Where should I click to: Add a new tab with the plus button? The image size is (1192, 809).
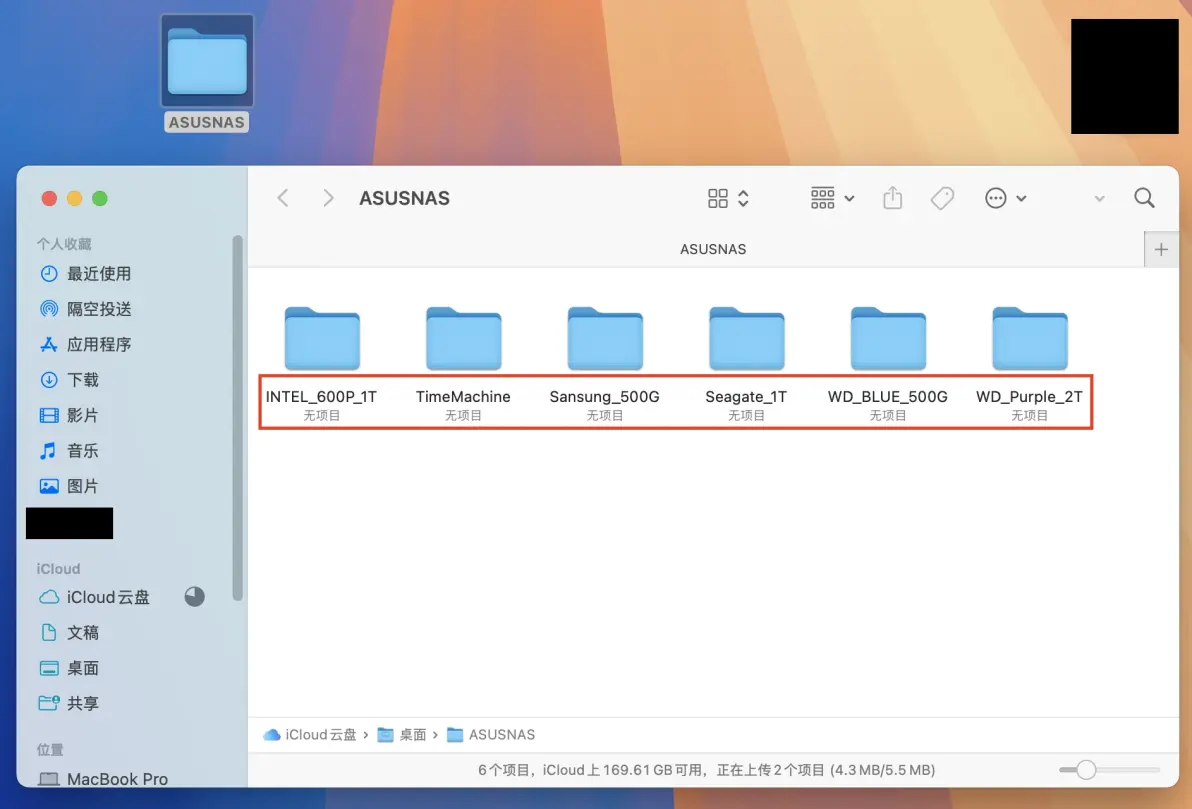tap(1161, 249)
